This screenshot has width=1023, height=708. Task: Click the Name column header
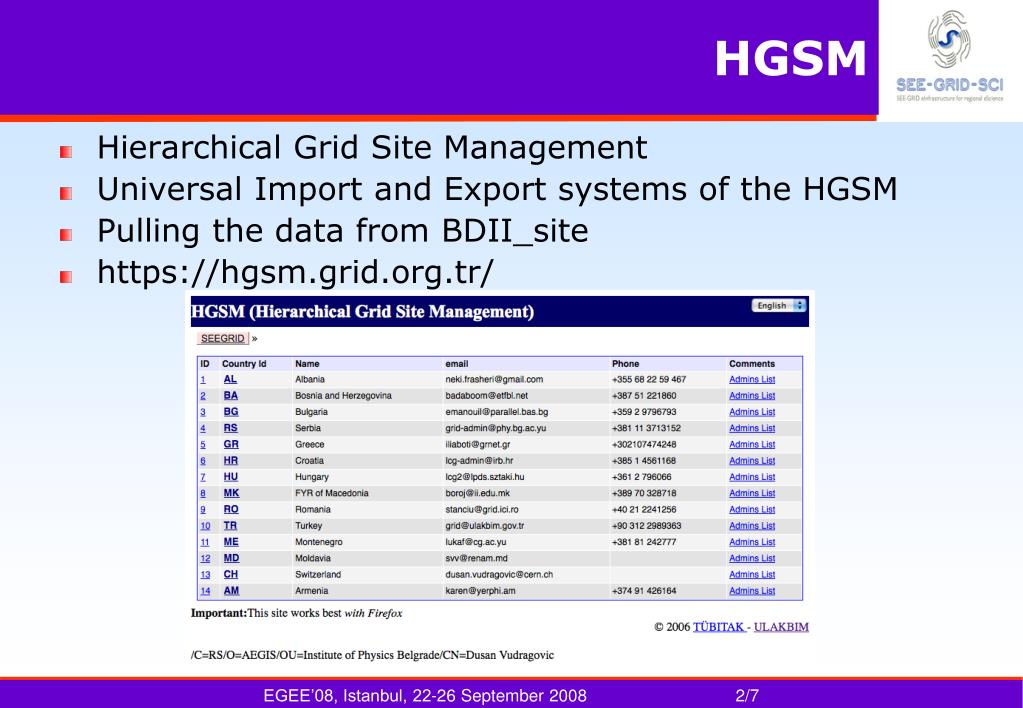point(307,364)
